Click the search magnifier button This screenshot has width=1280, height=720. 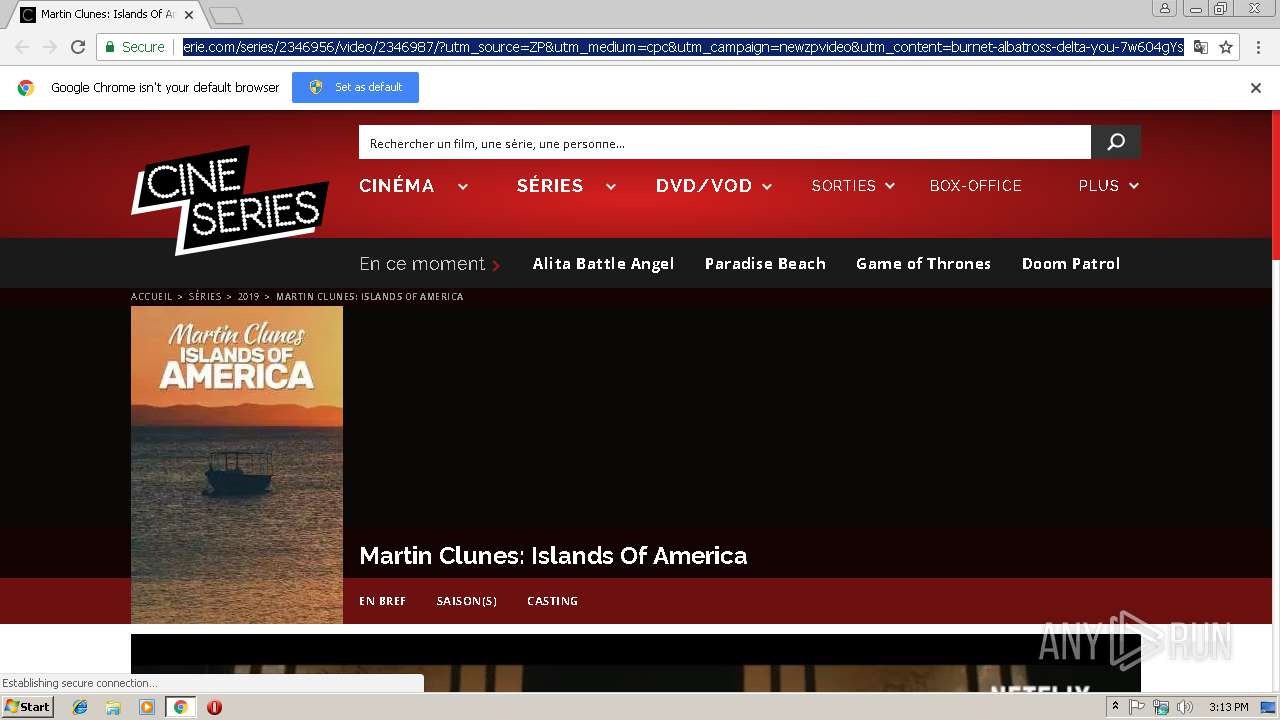(1116, 142)
